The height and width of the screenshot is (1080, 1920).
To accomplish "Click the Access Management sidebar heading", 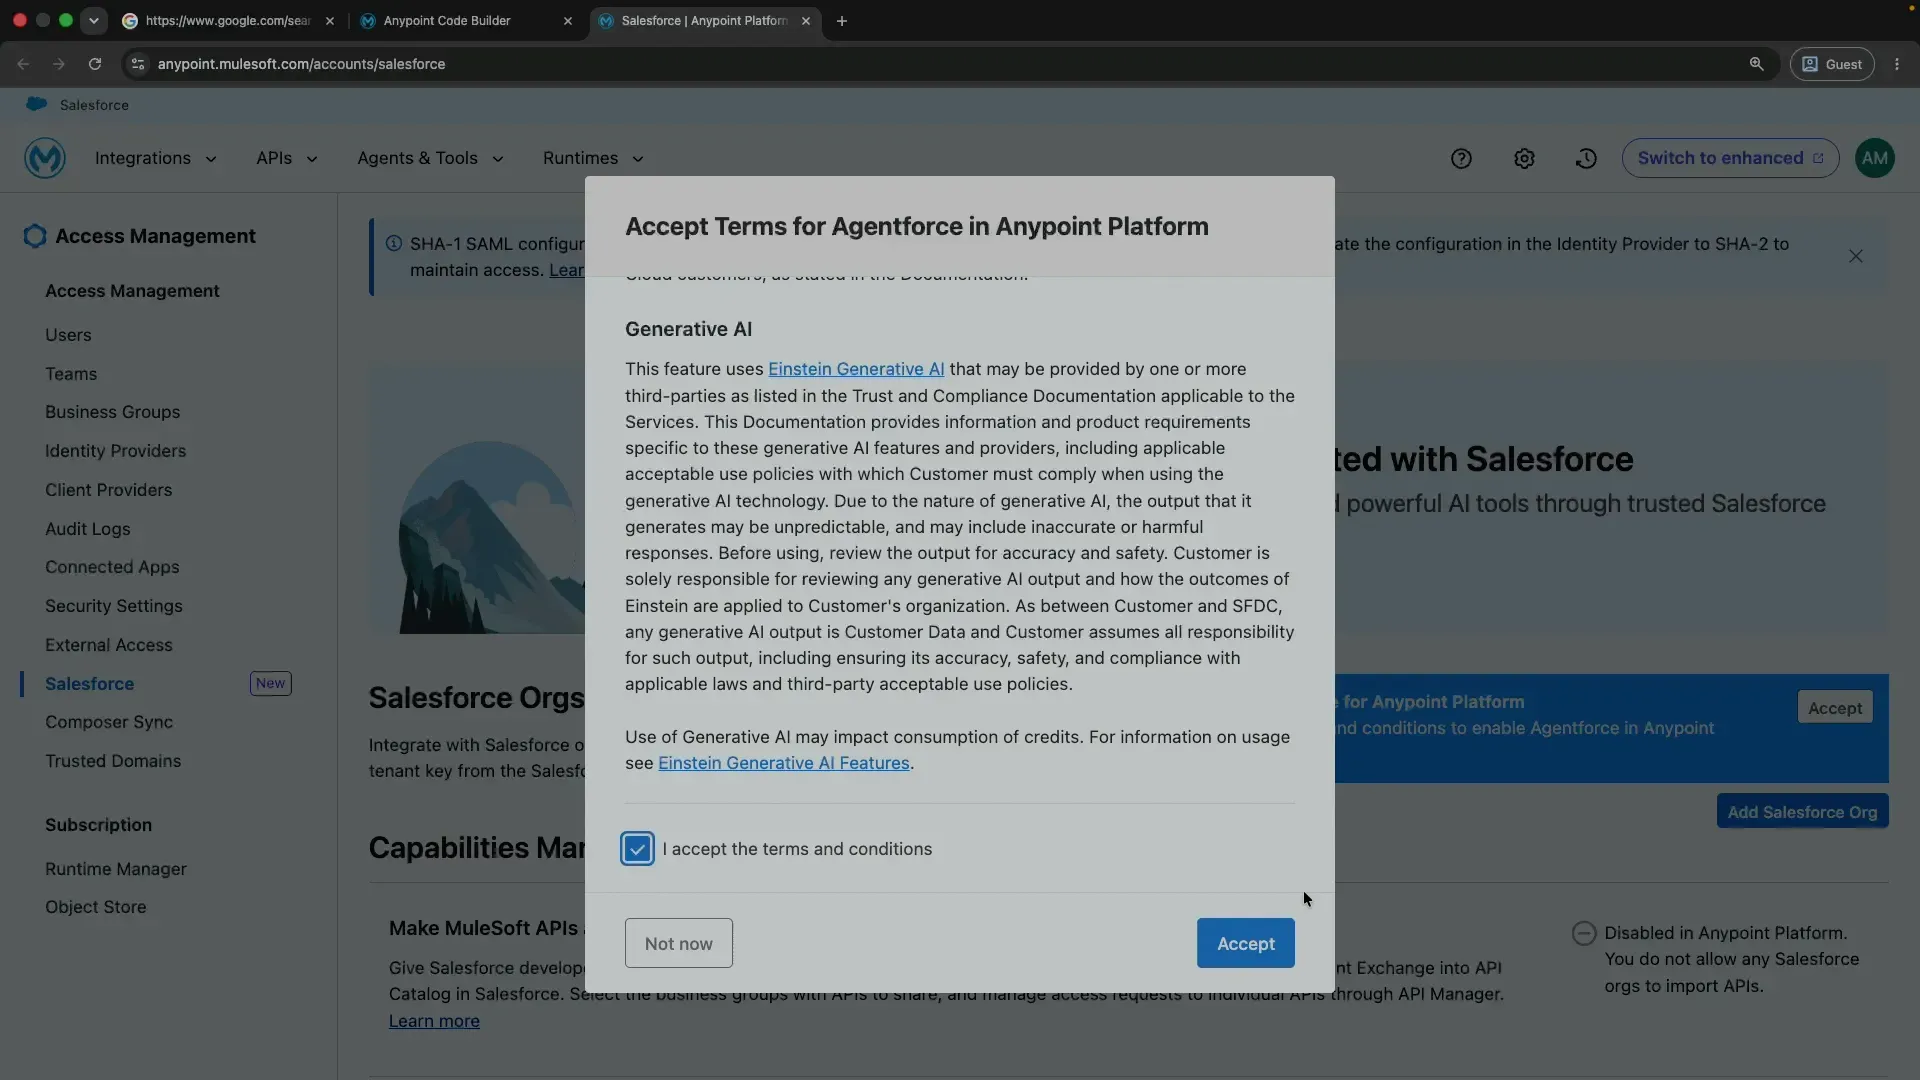I will (132, 291).
